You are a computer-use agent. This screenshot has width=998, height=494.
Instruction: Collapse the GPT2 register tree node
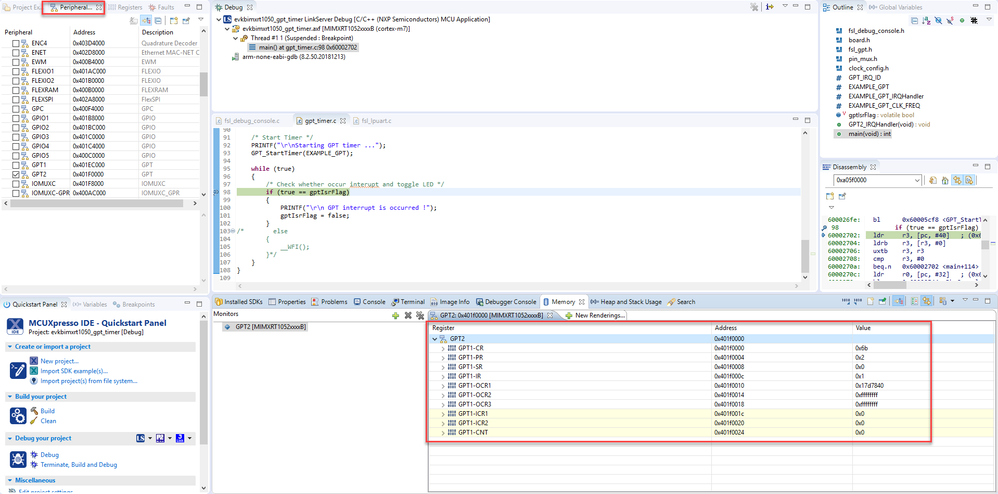(x=435, y=339)
